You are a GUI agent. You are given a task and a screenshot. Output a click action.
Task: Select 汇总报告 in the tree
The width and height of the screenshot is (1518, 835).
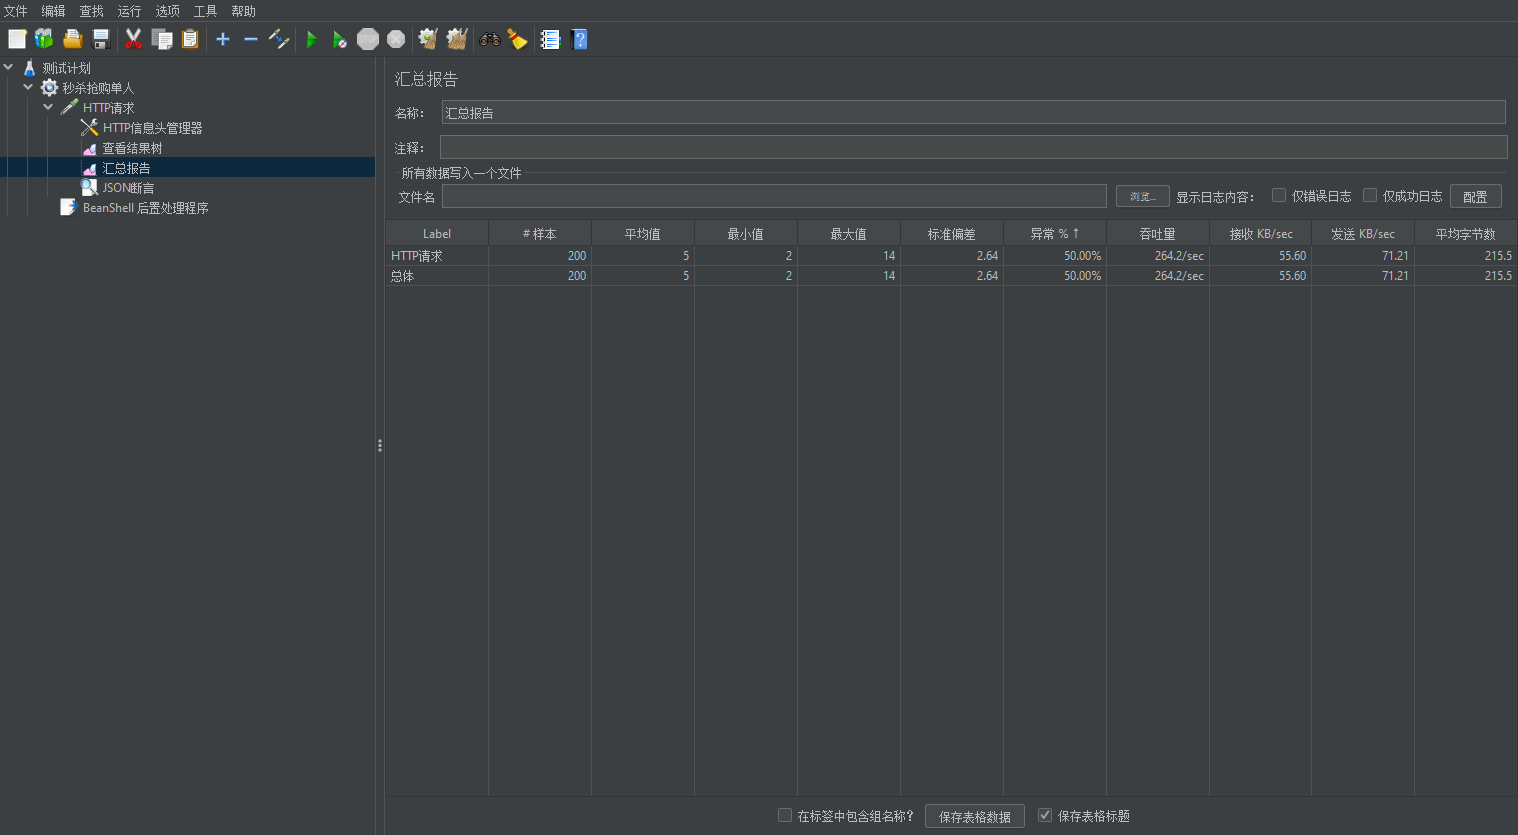click(126, 168)
